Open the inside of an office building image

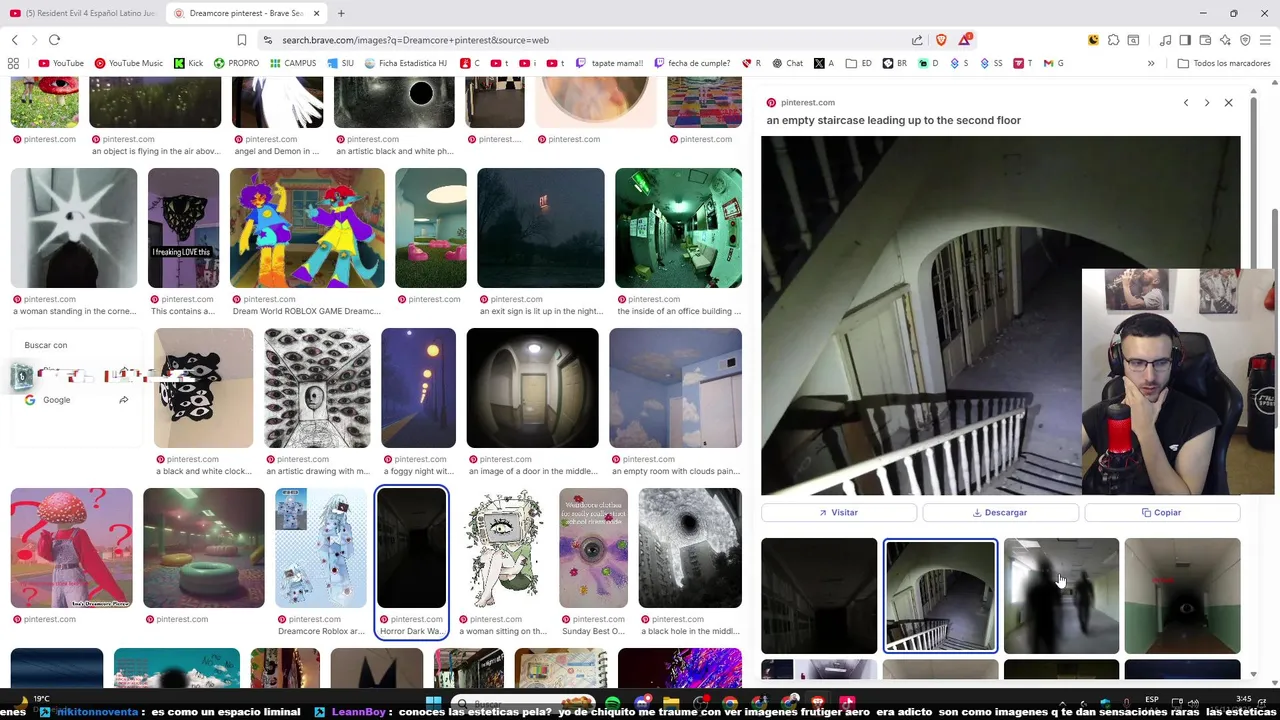click(x=679, y=228)
